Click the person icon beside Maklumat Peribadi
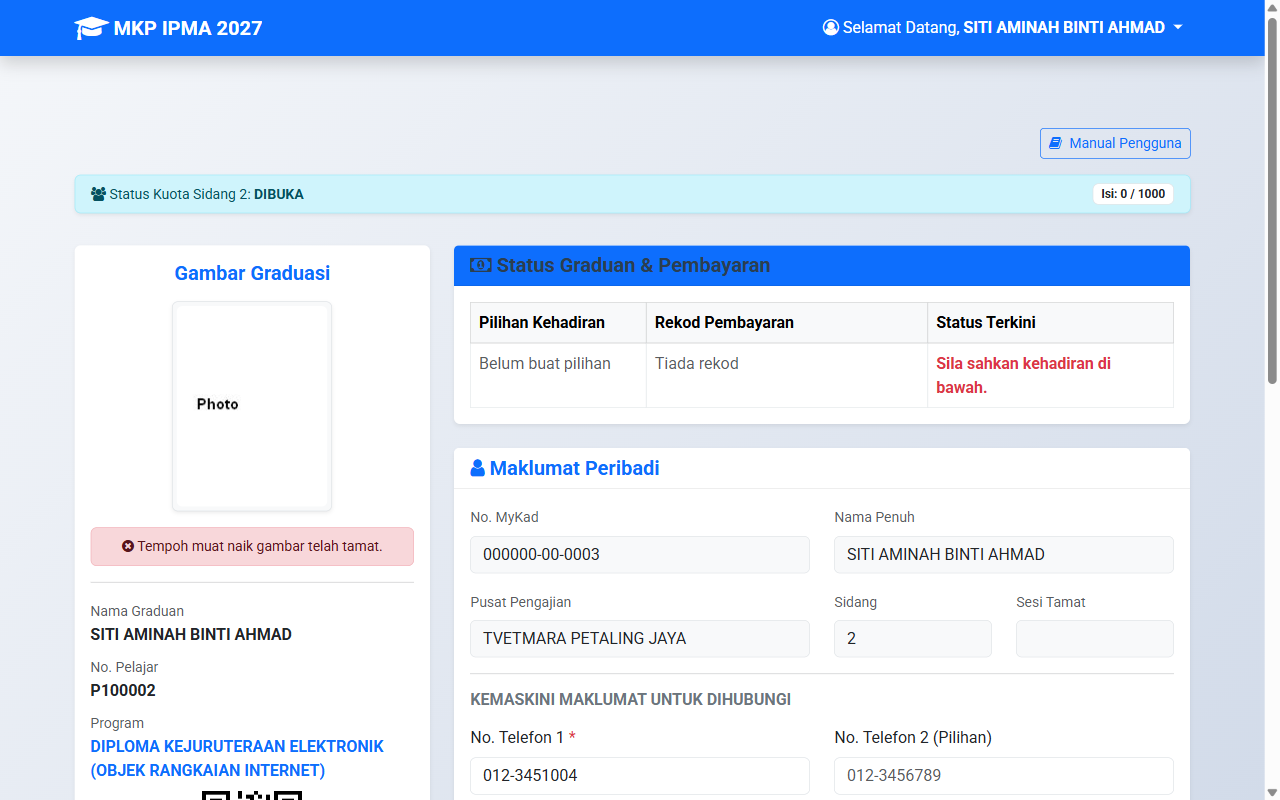Image resolution: width=1280 pixels, height=800 pixels. click(x=478, y=468)
